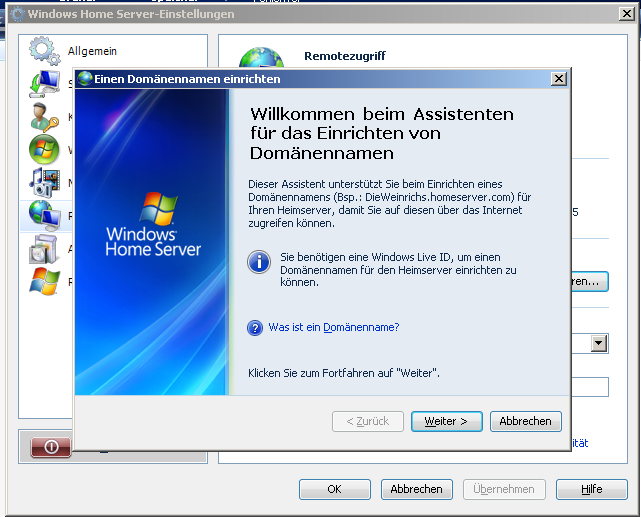Open the add-ins package icon in sidebar
This screenshot has width=641, height=517.
click(43, 247)
